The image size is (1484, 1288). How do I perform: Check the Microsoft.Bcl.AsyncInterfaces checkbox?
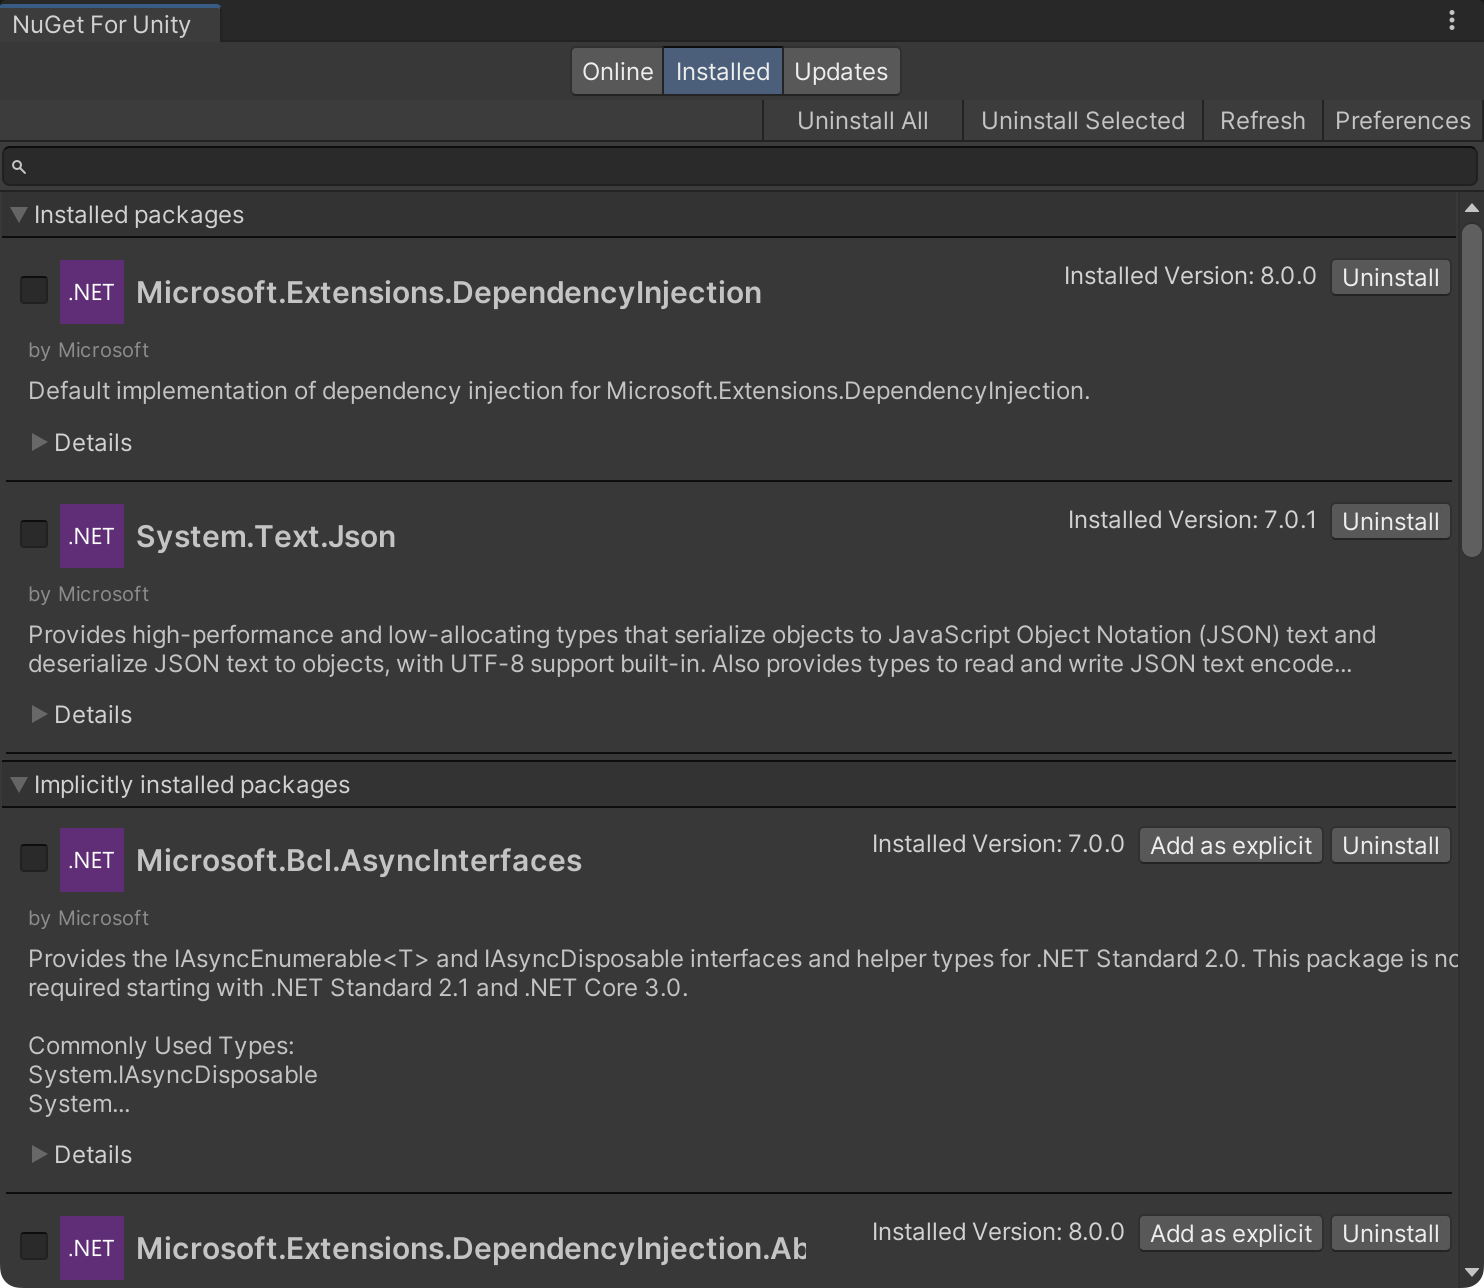coord(33,858)
